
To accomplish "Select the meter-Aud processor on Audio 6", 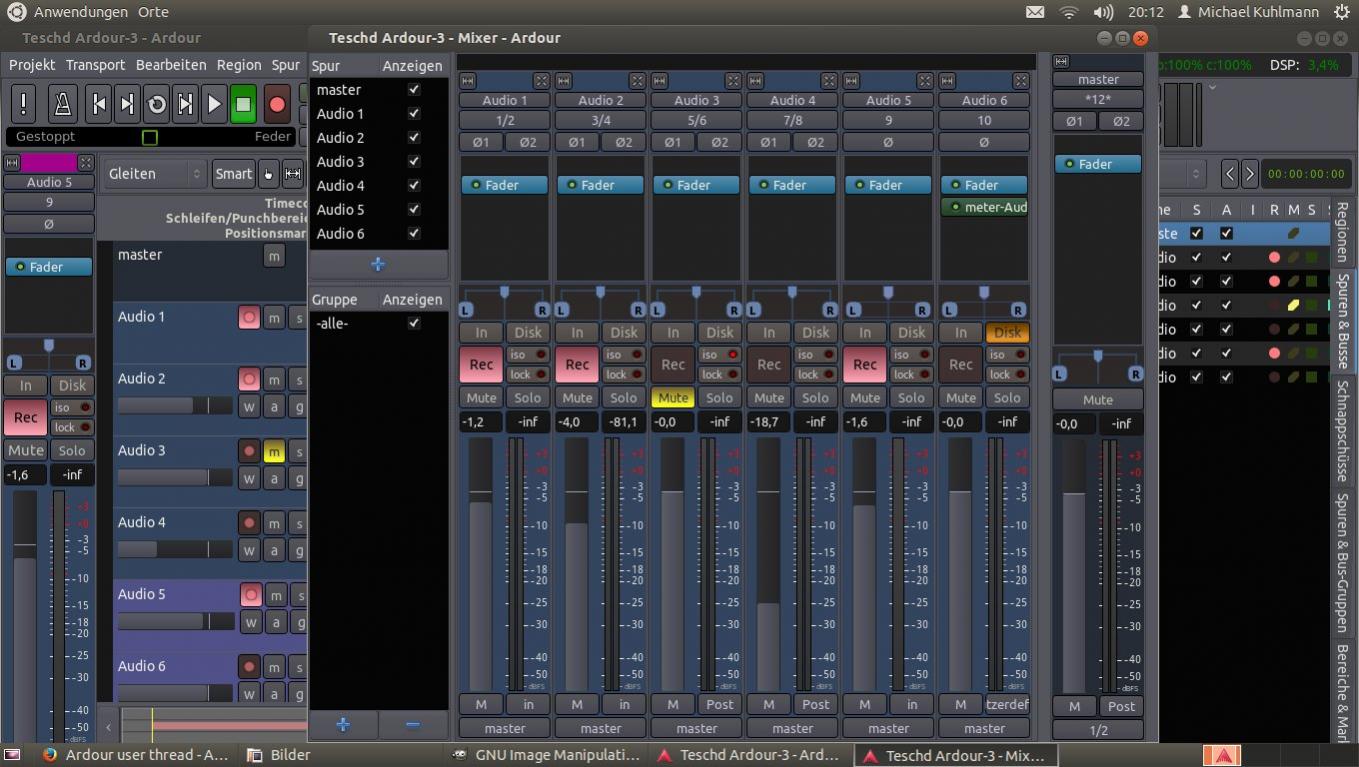I will click(x=985, y=207).
